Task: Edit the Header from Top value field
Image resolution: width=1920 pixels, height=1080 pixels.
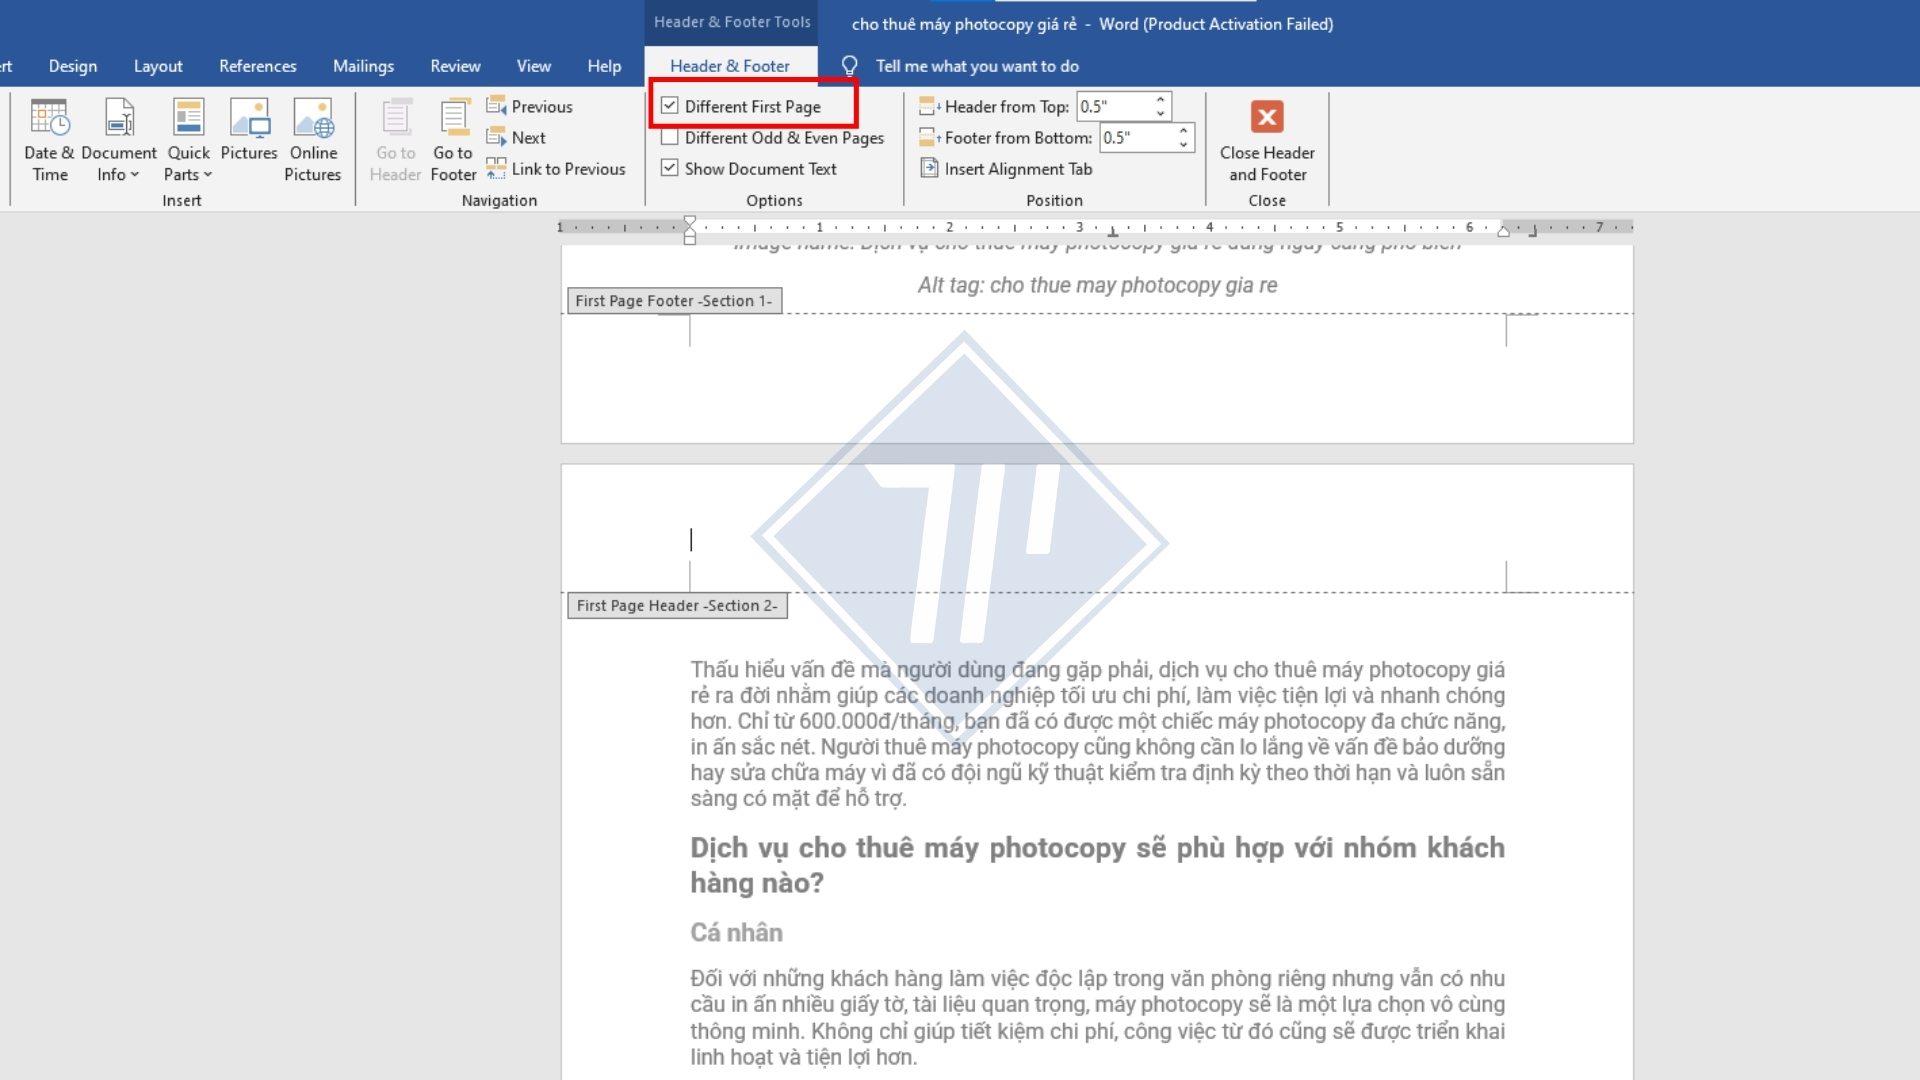Action: tap(1113, 105)
